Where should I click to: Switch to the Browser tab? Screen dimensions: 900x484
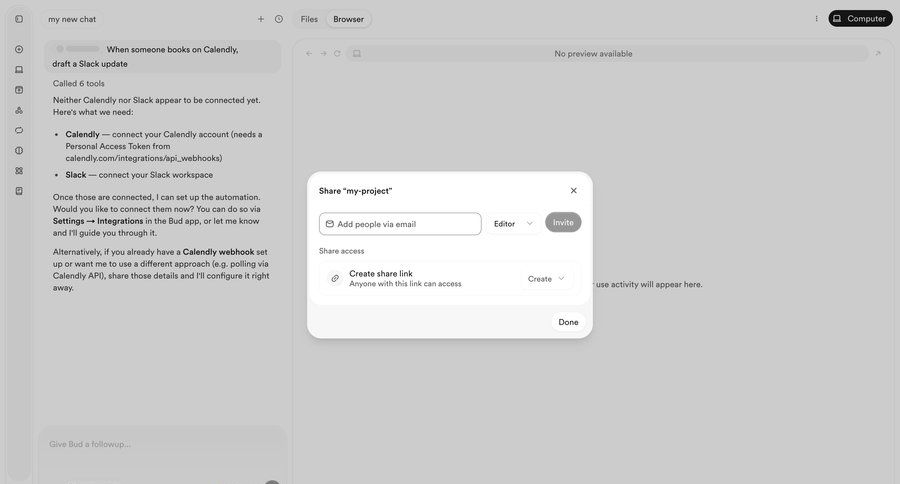[348, 19]
